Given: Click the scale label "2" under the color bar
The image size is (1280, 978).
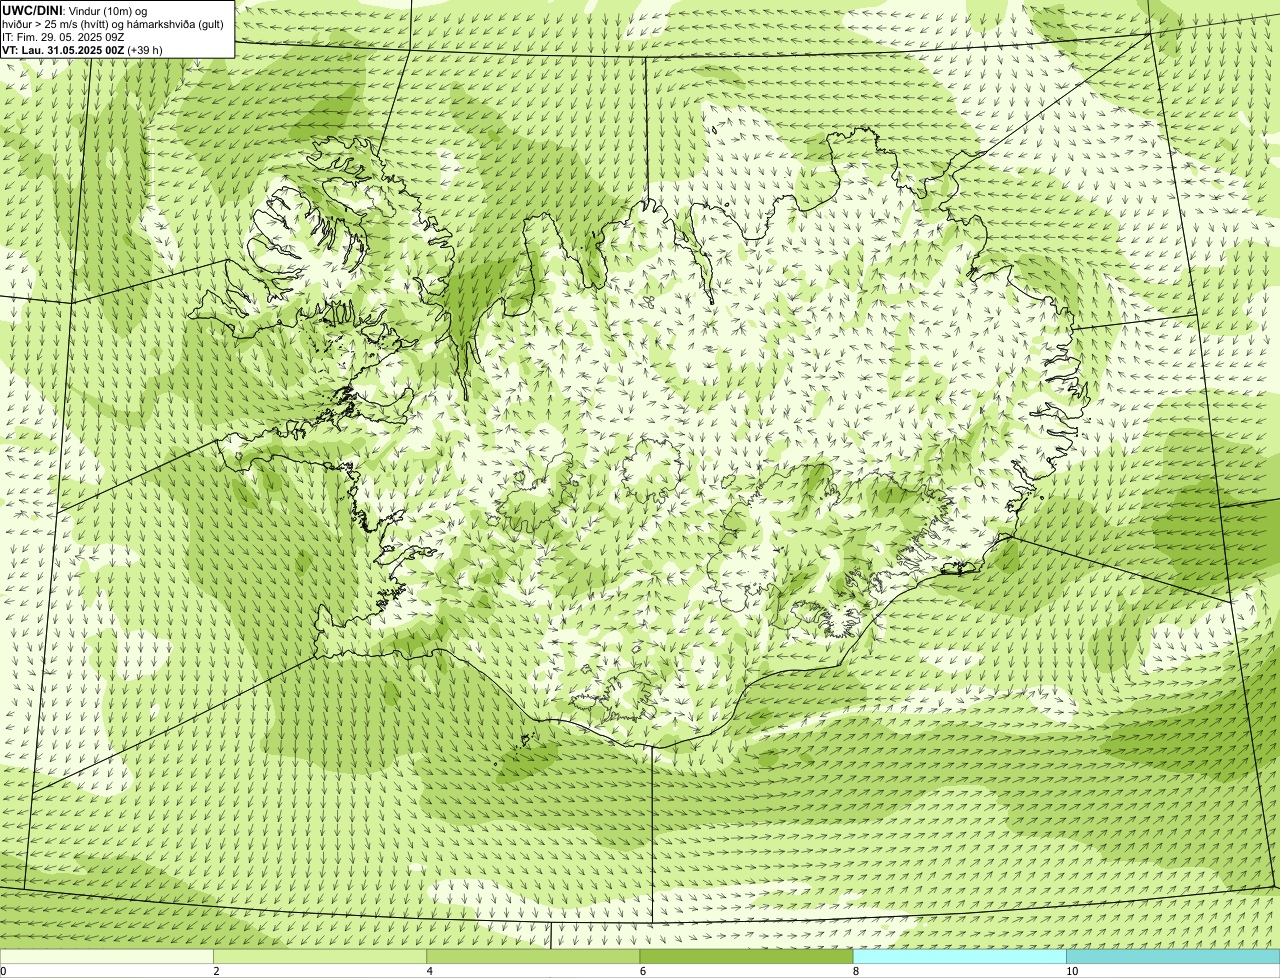Looking at the screenshot, I should click(216, 971).
